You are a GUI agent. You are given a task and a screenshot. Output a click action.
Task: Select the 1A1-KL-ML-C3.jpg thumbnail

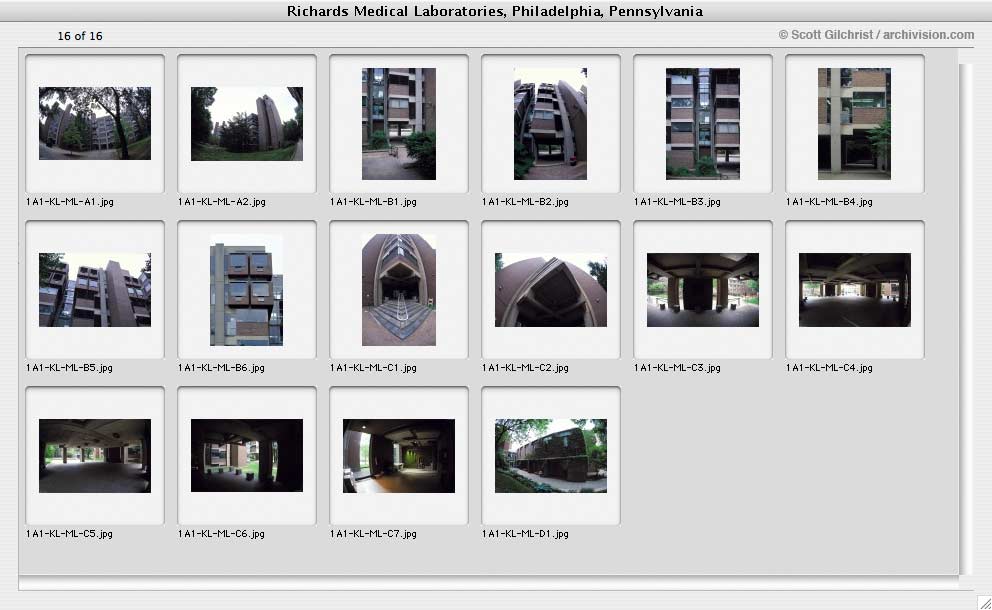pos(702,290)
